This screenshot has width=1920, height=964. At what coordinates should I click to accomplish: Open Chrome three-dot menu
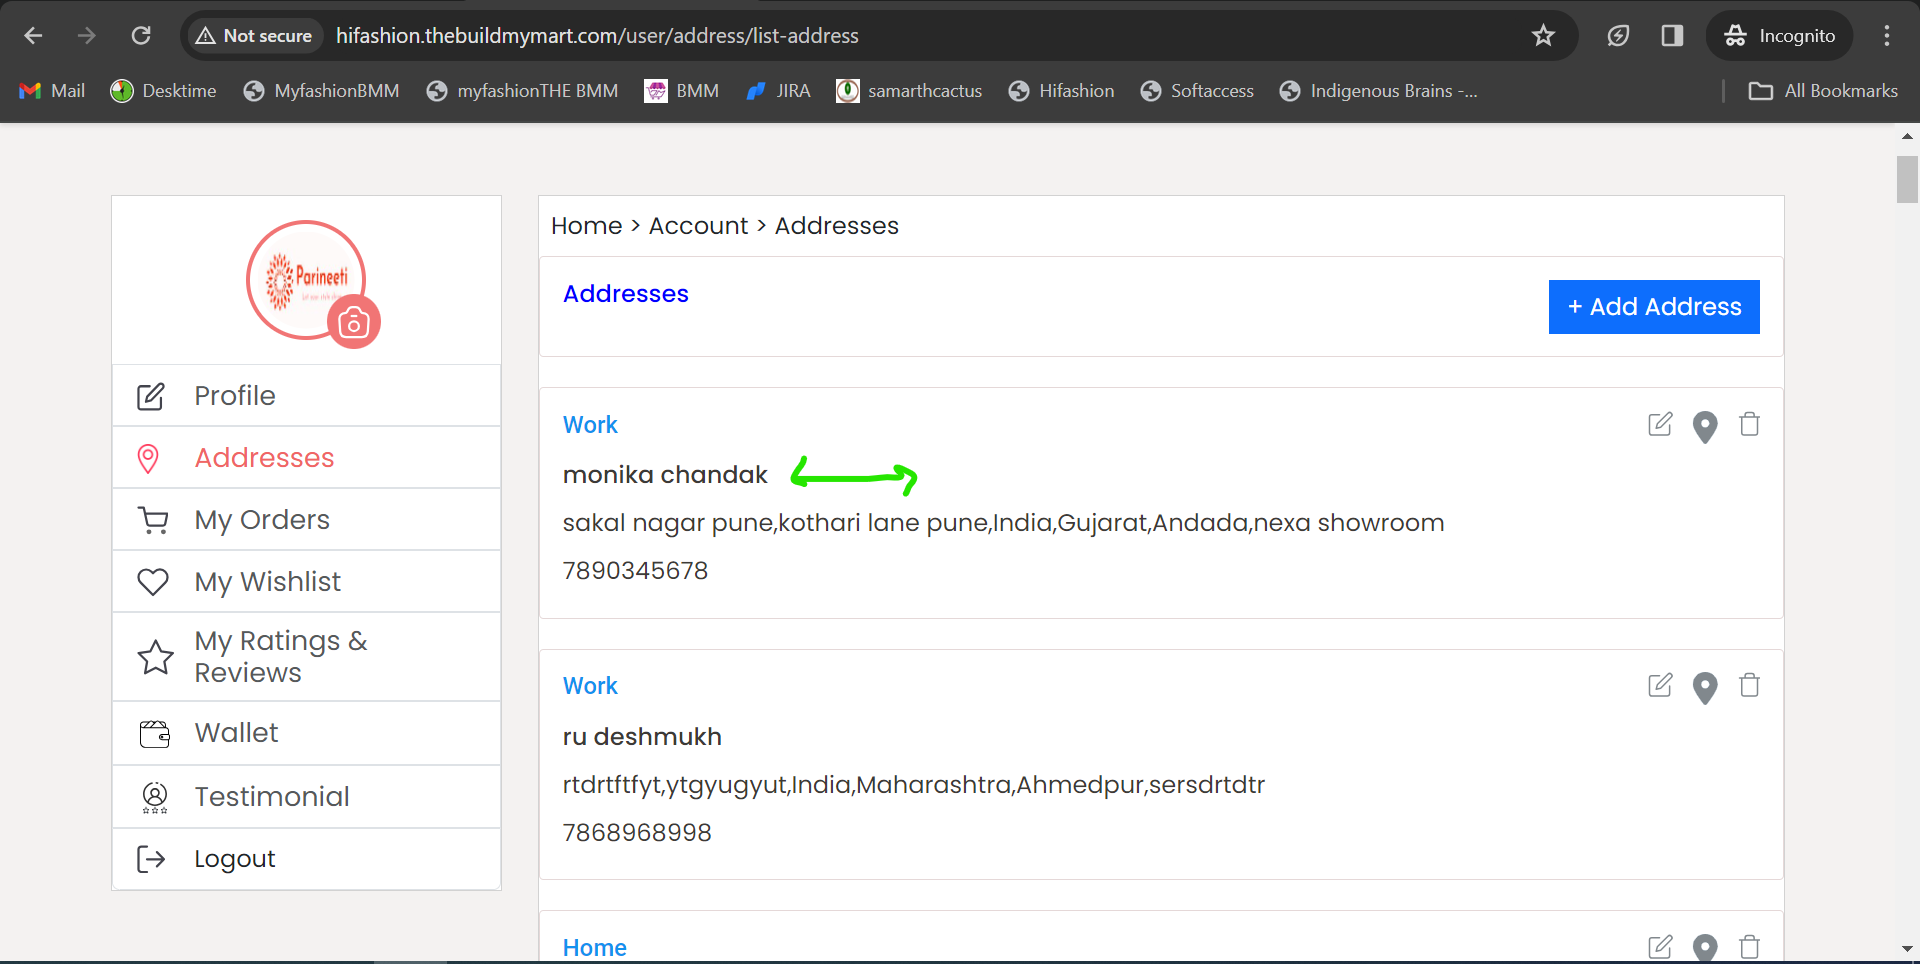coord(1887,36)
